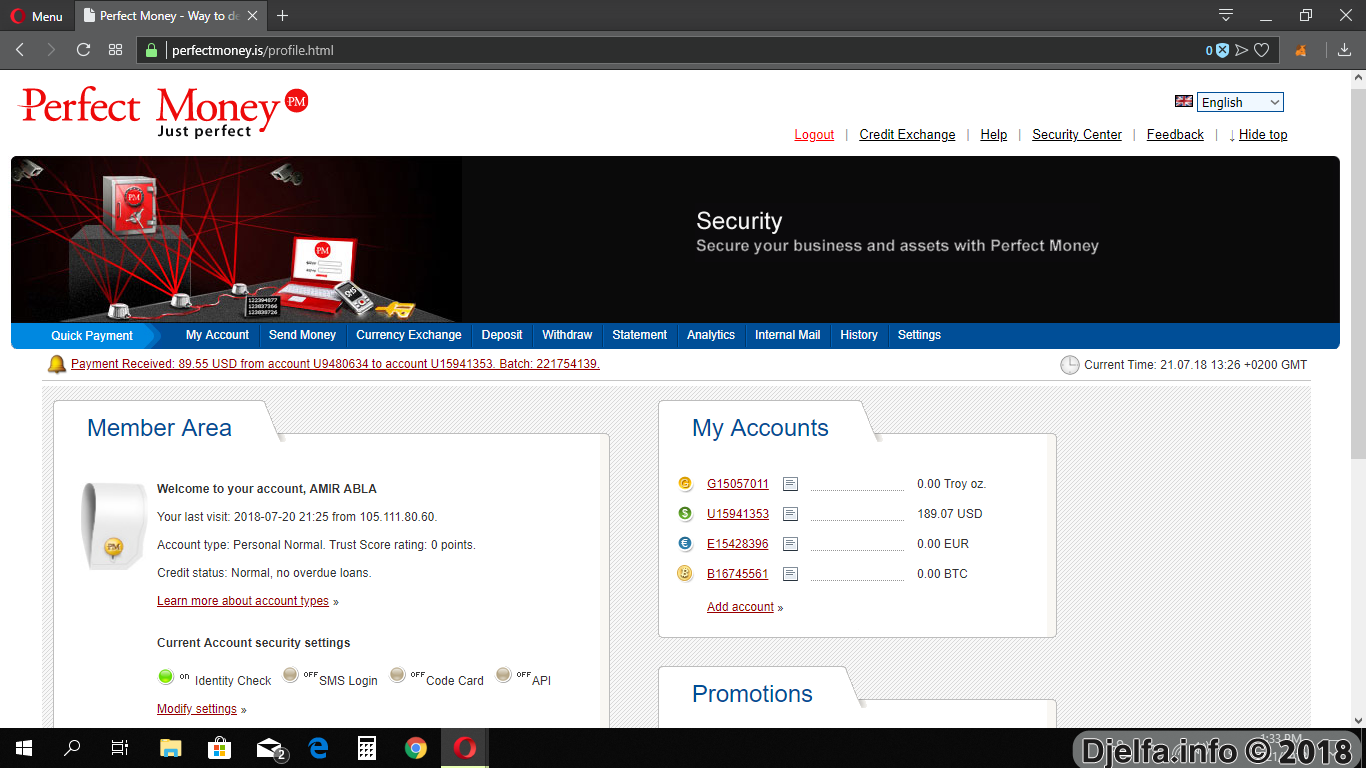The image size is (1366, 768).
Task: Open BTC account B16745561
Action: (738, 574)
